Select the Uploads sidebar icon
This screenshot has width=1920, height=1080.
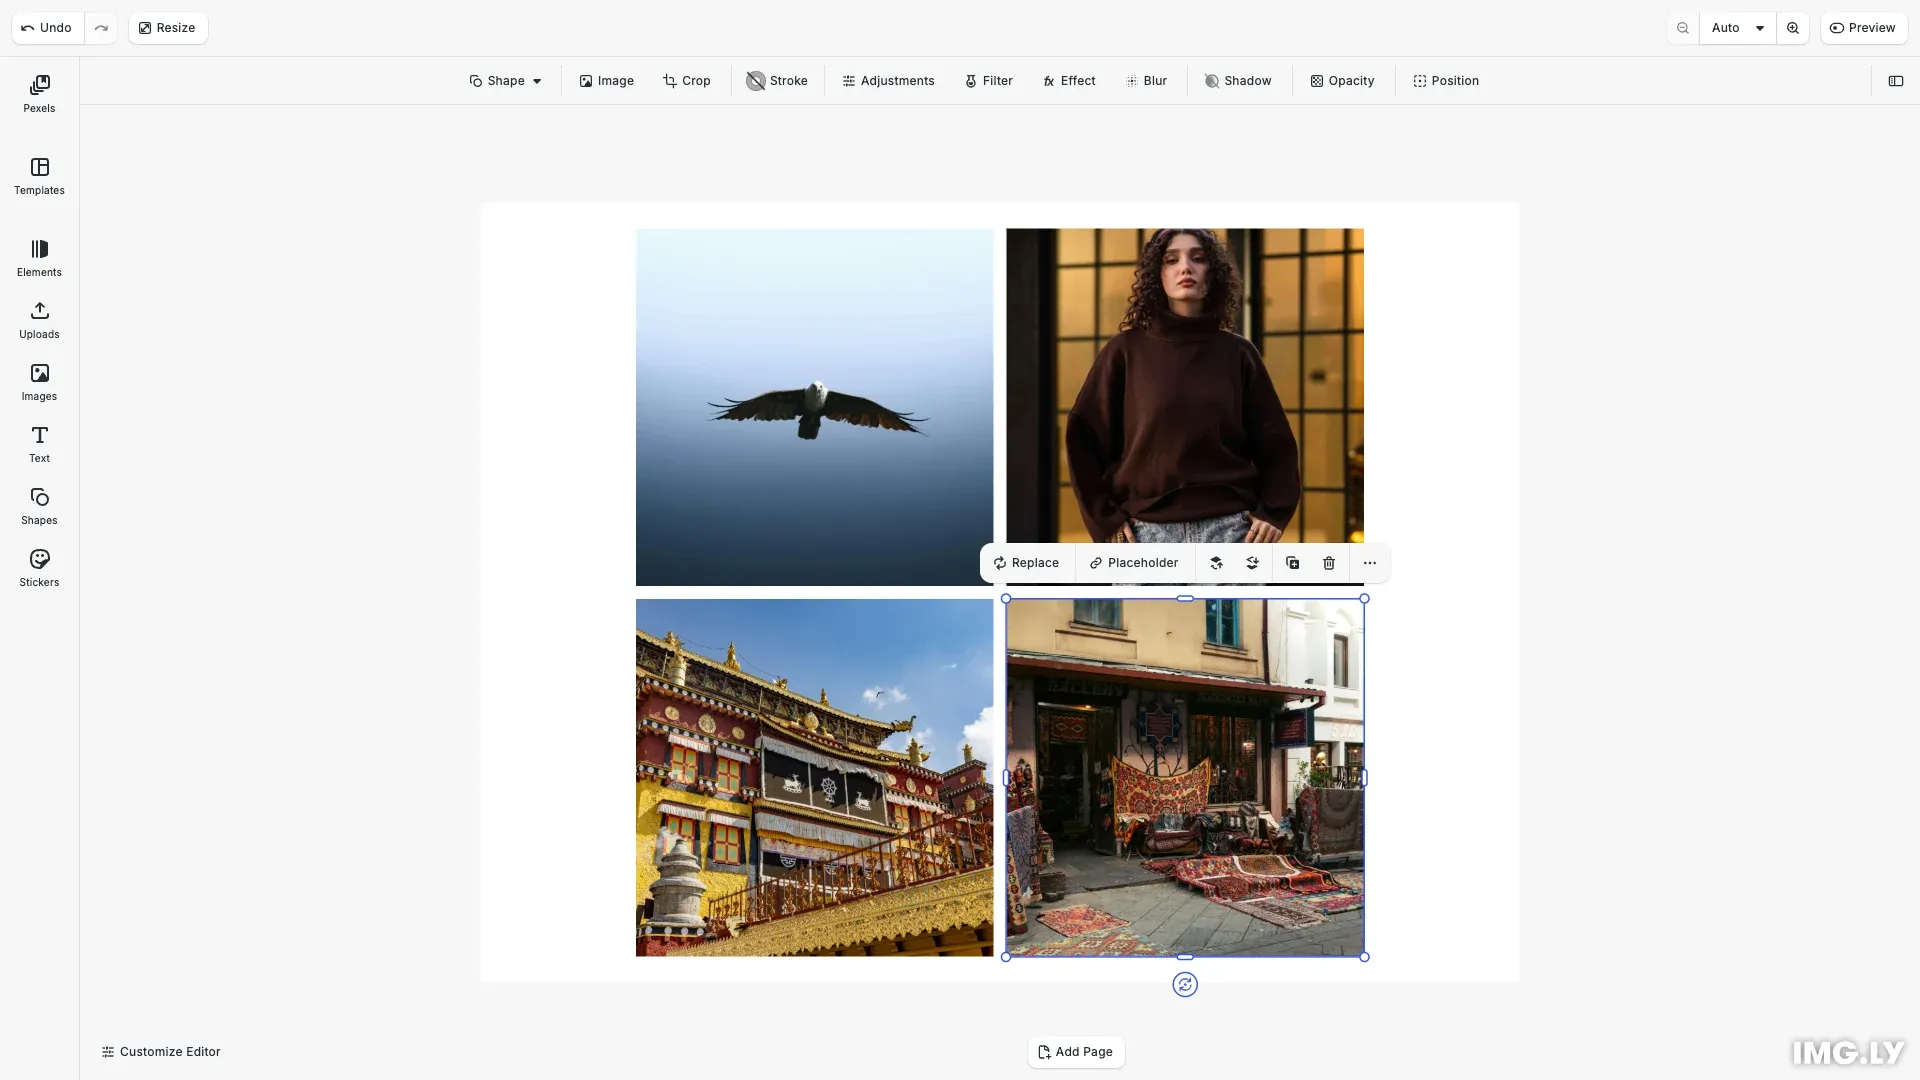tap(38, 320)
